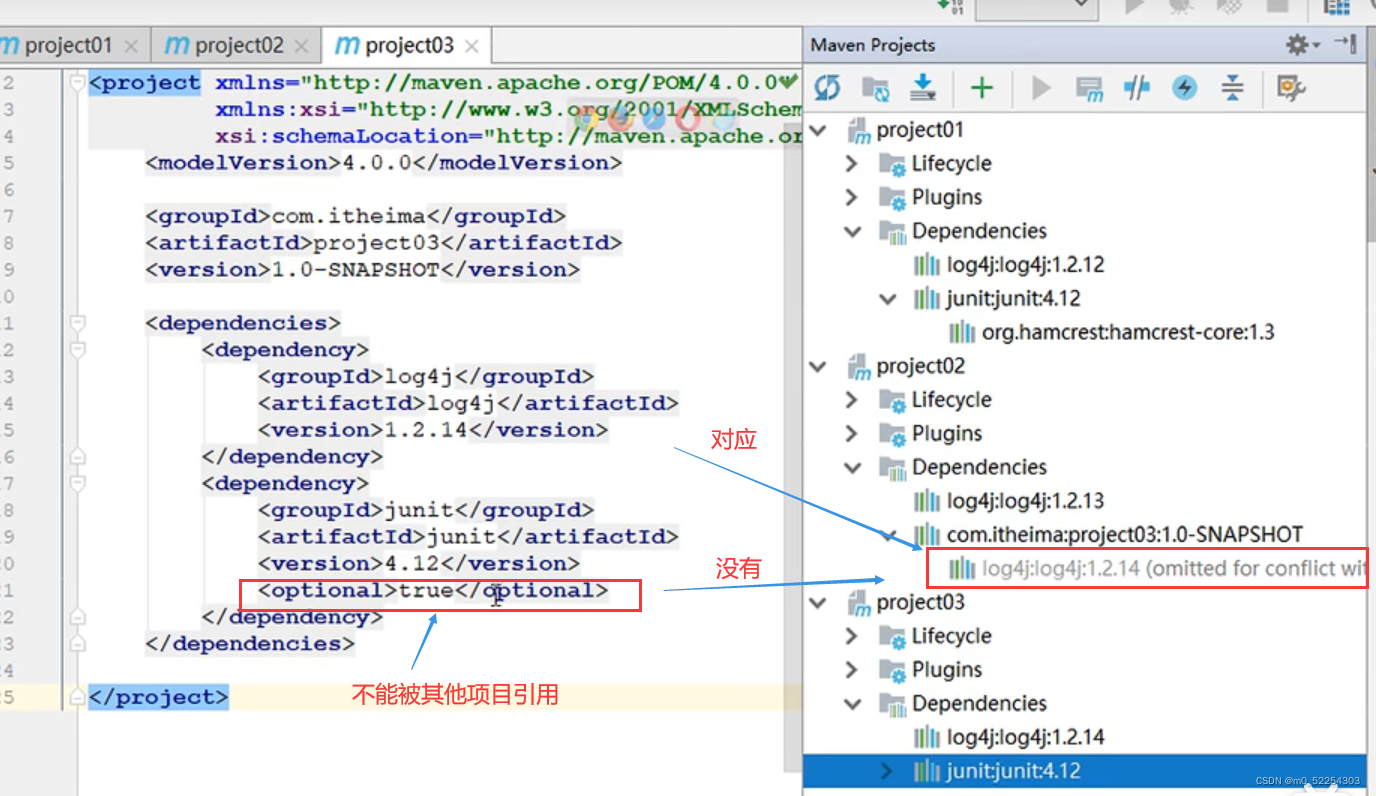
Task: Fold second dependency block in gutter
Action: pos(77,484)
